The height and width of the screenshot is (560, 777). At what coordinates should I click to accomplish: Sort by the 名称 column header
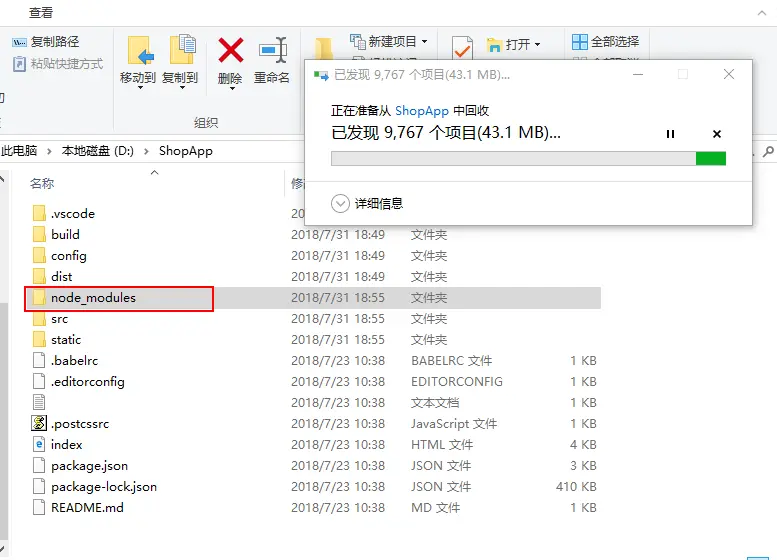[x=42, y=184]
